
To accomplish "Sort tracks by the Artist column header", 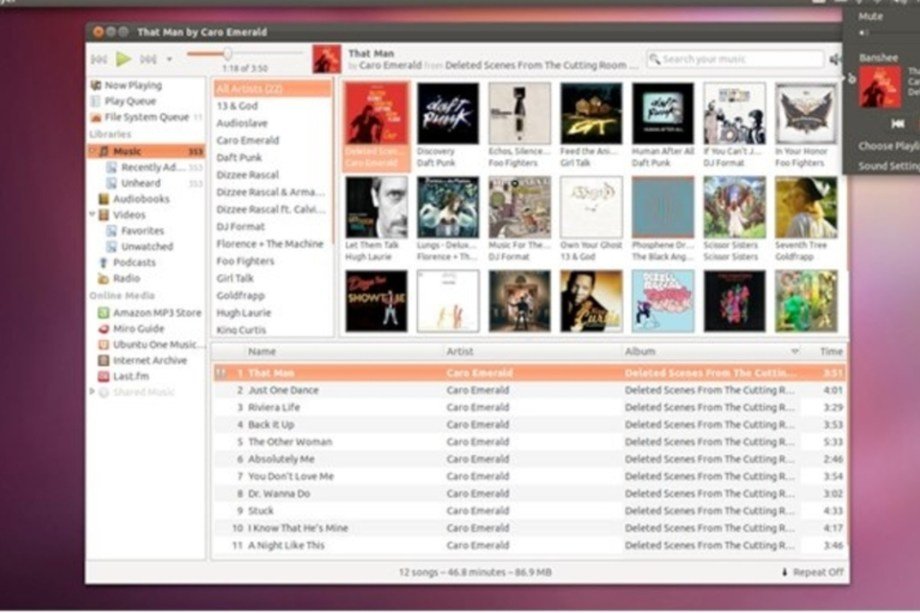I will (x=459, y=352).
